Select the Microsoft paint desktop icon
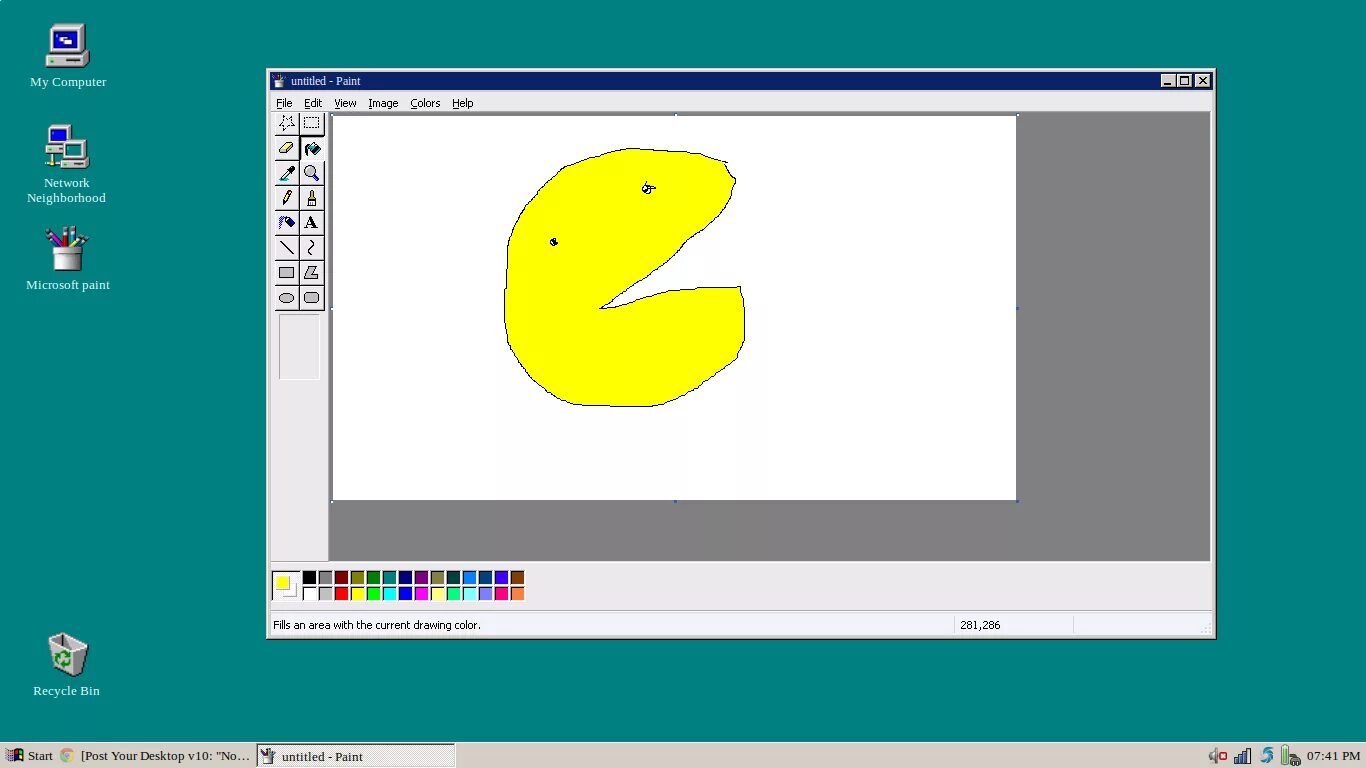 click(x=68, y=259)
